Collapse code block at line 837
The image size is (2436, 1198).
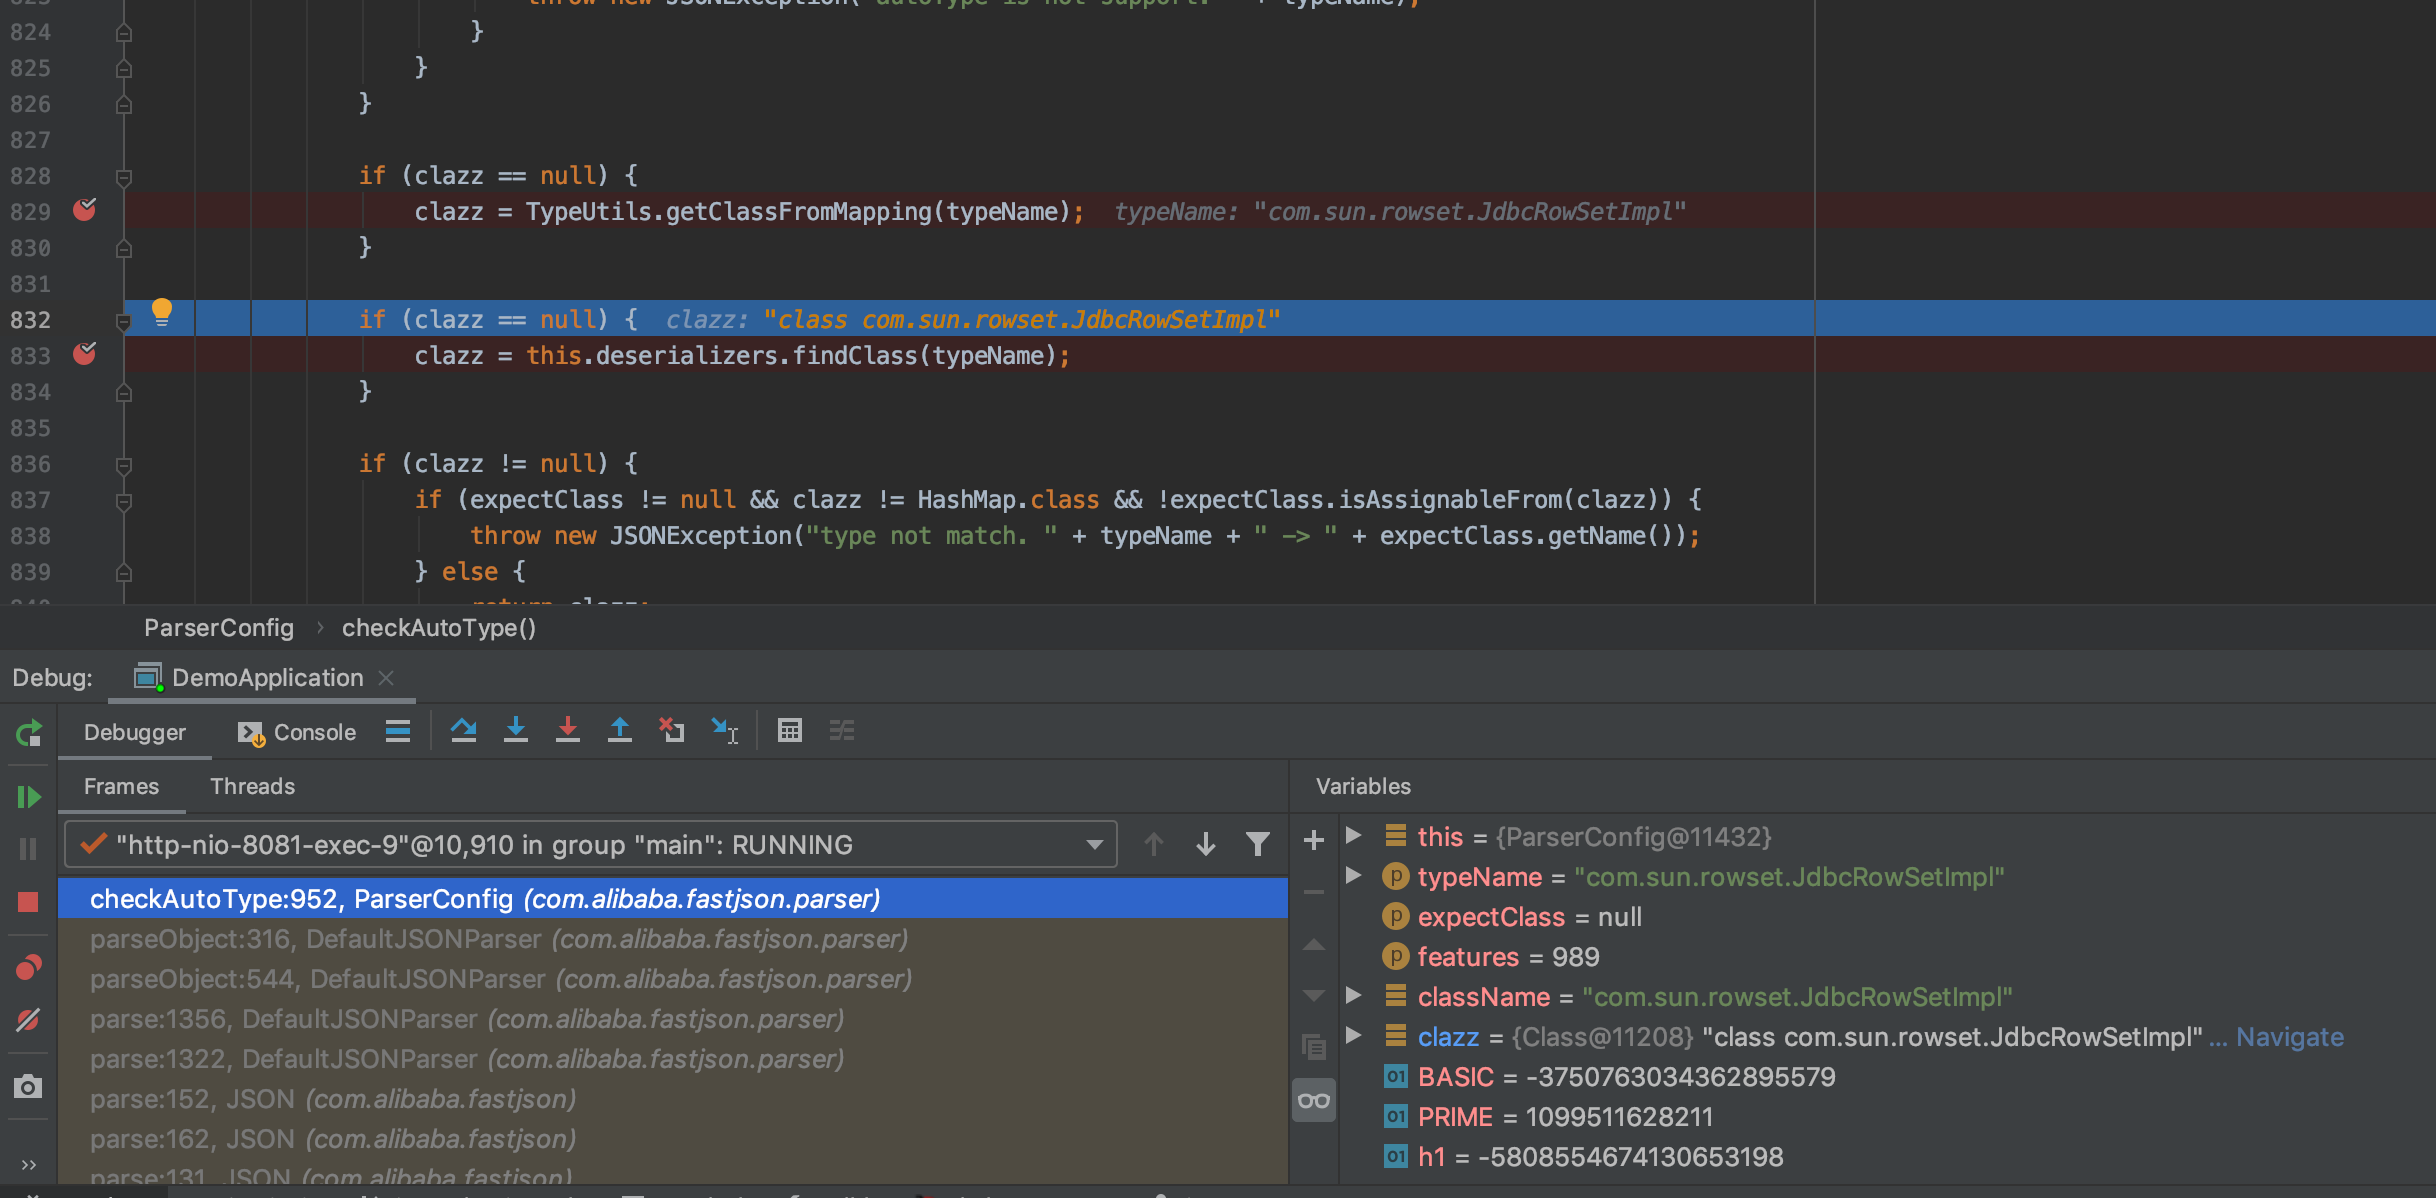click(124, 501)
